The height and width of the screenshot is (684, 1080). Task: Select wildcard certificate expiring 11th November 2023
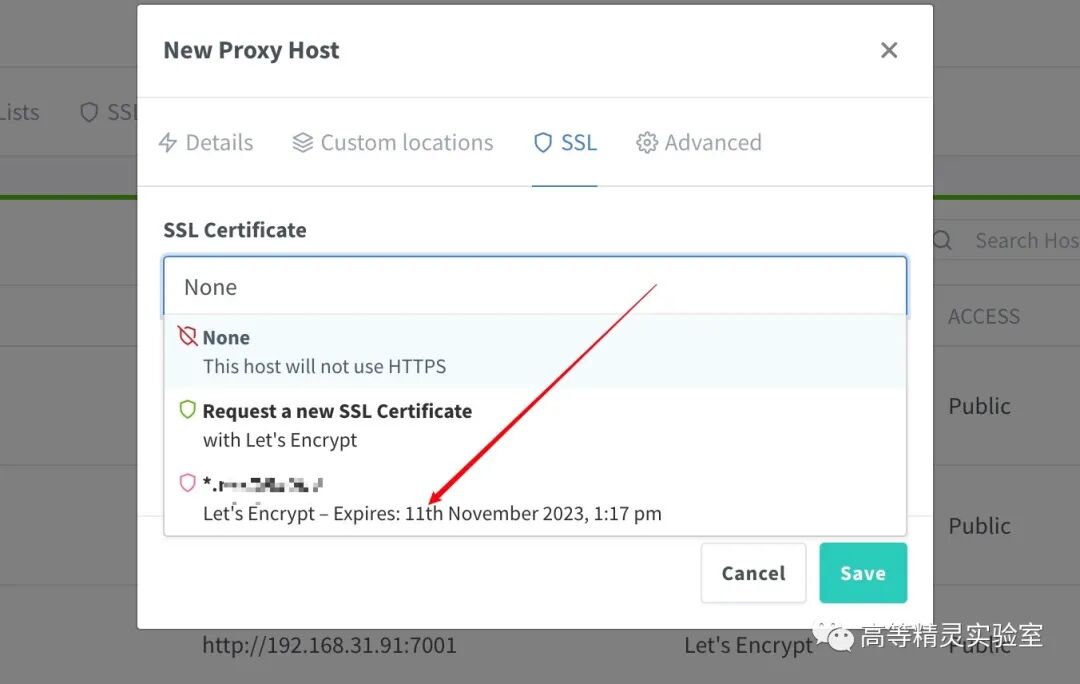point(535,499)
